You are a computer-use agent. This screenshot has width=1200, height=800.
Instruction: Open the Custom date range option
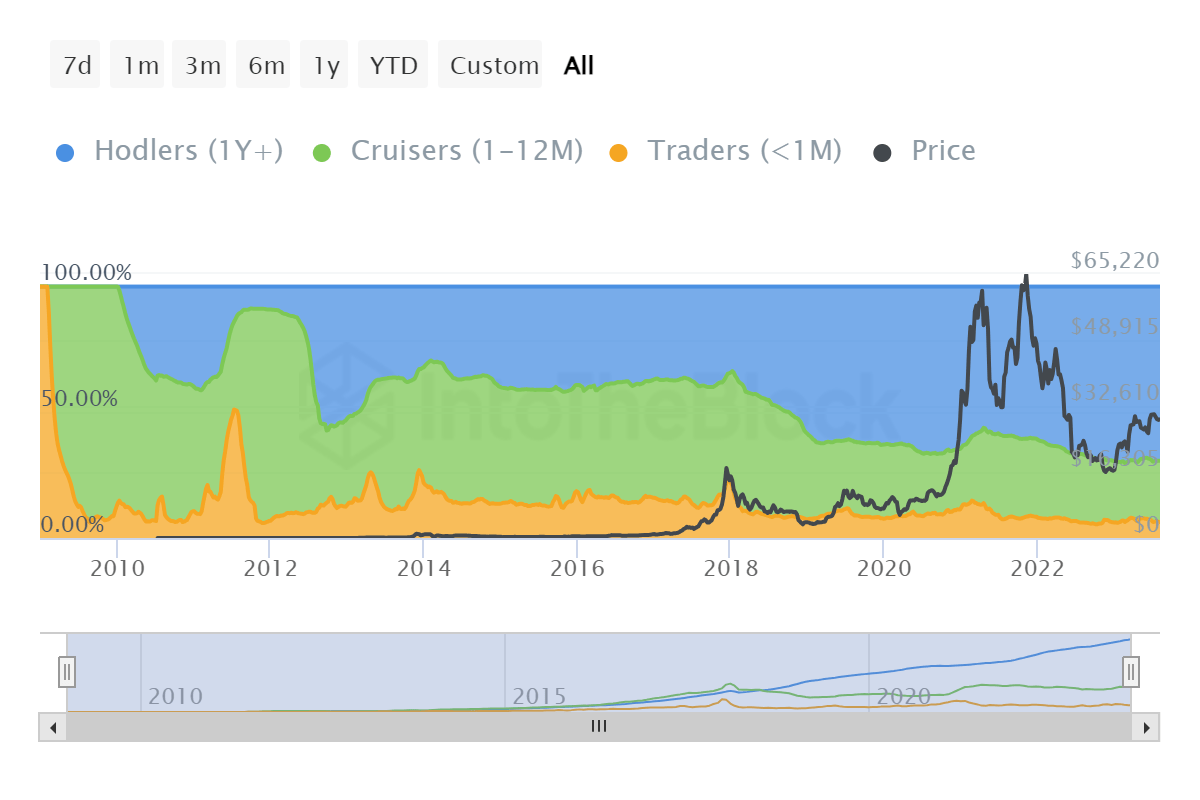[494, 65]
